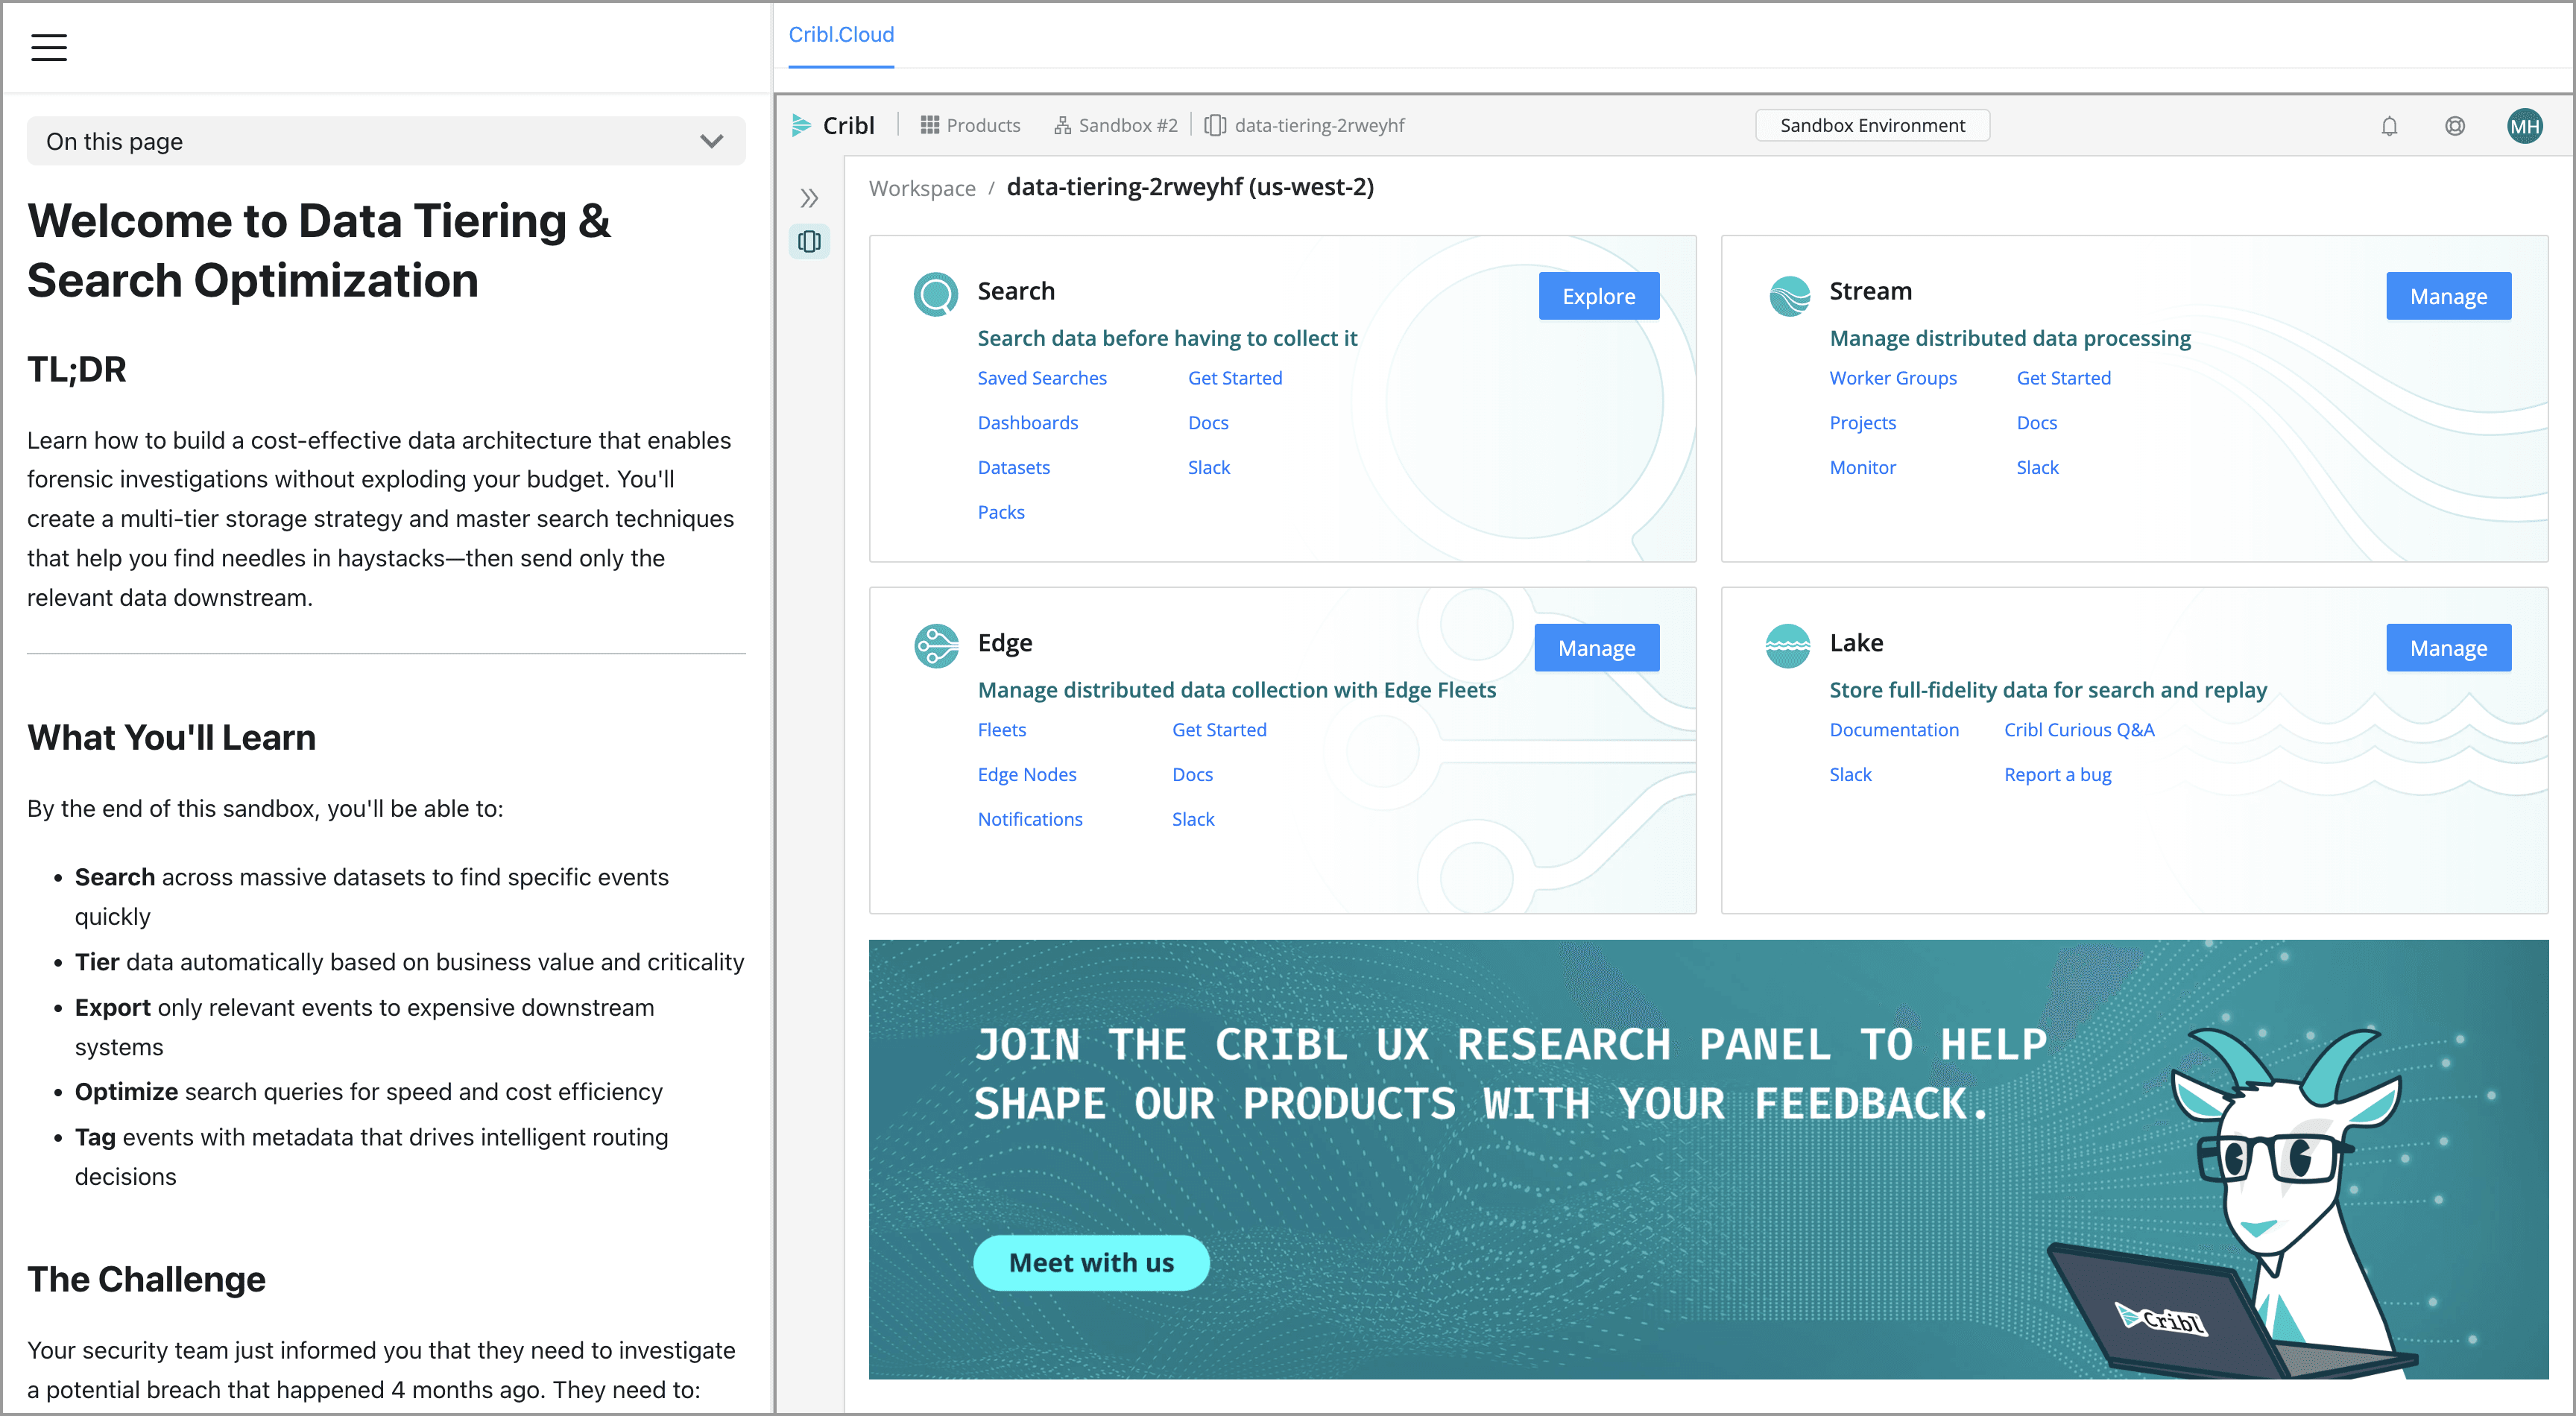Open the Worker Groups link
Image resolution: width=2576 pixels, height=1416 pixels.
[x=1892, y=378]
